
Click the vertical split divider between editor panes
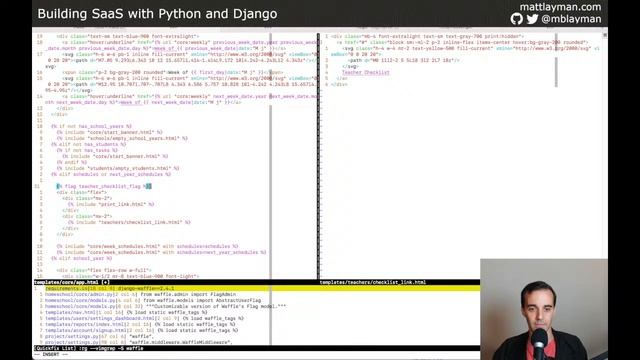pos(318,156)
